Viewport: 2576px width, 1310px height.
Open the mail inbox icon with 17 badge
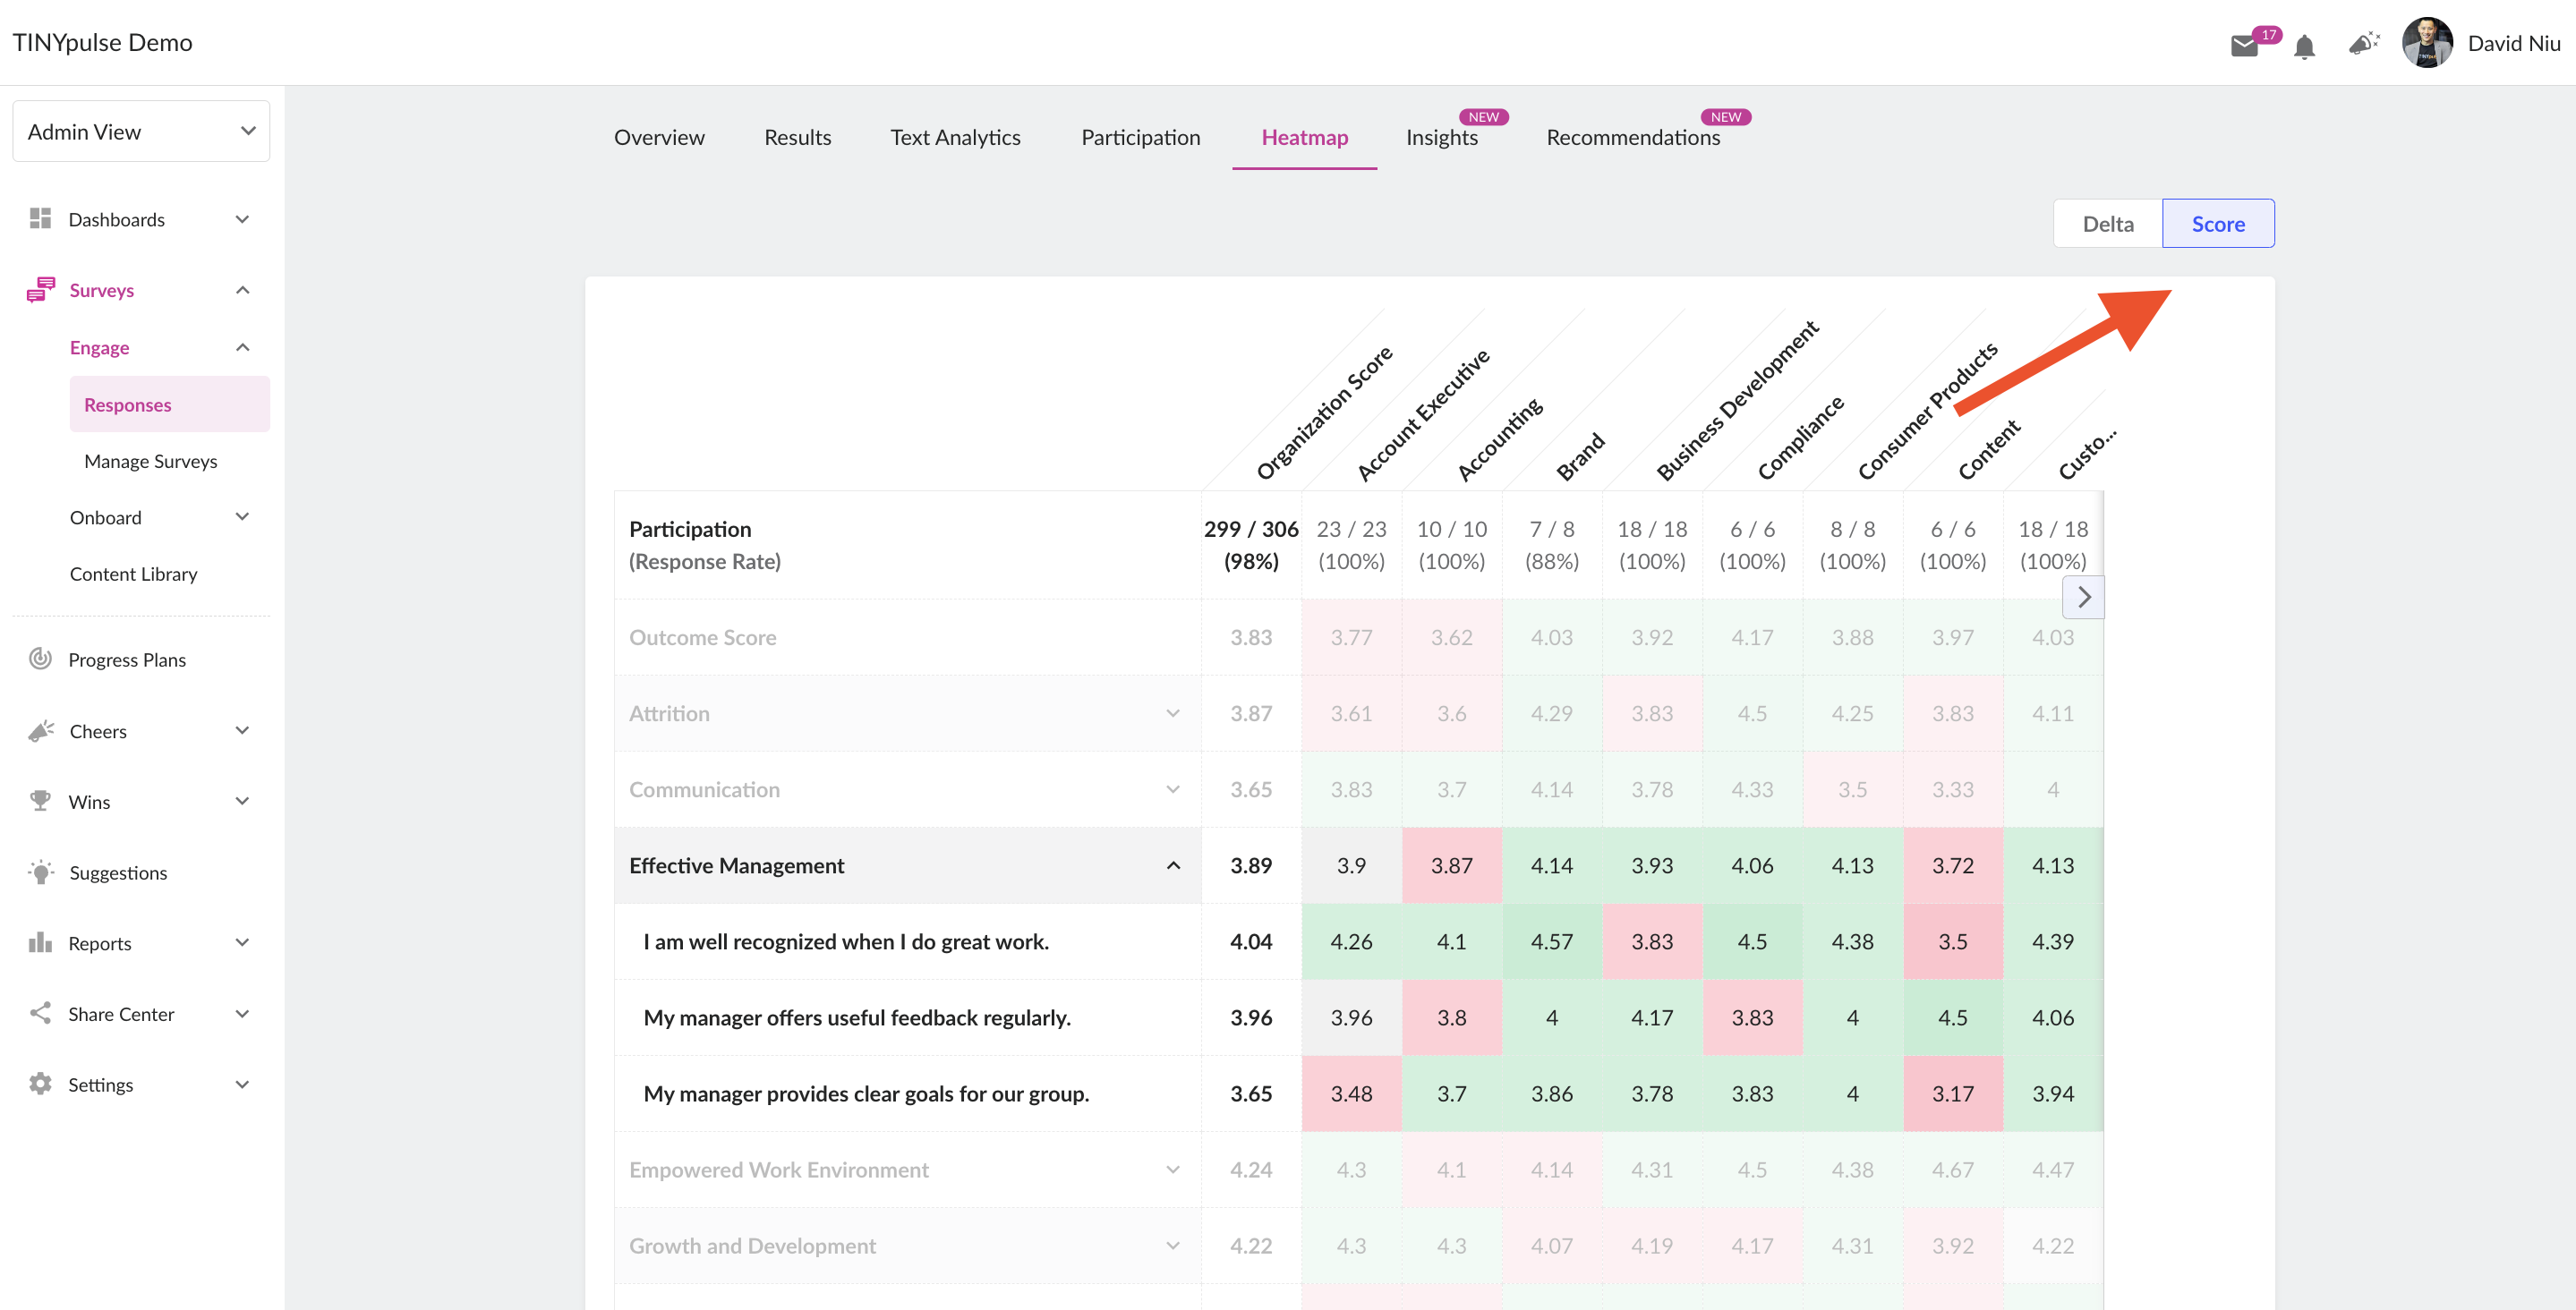(x=2245, y=45)
